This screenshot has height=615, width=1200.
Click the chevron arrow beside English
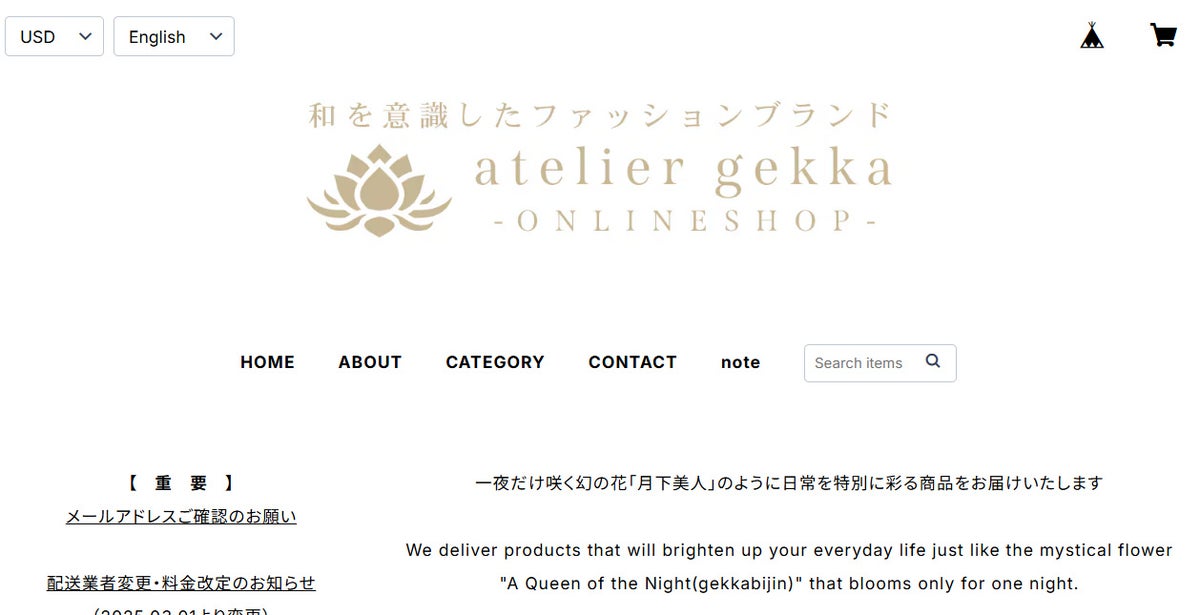[x=215, y=36]
